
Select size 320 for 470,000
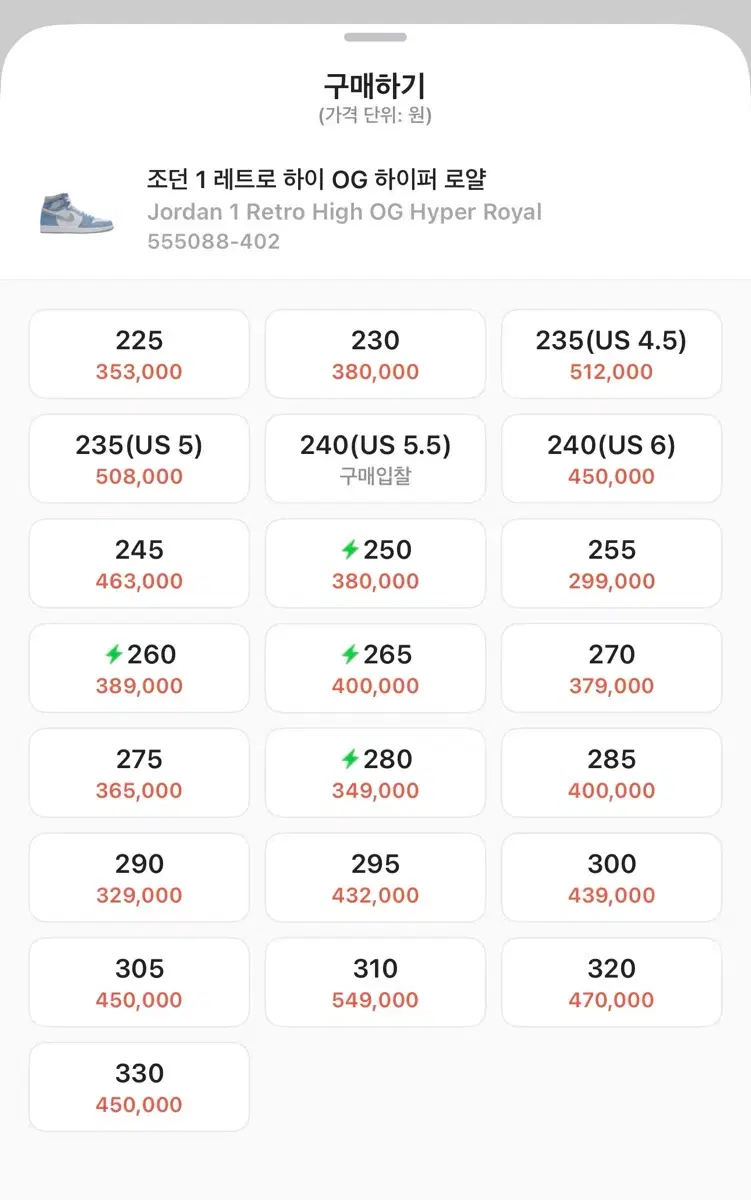point(611,983)
